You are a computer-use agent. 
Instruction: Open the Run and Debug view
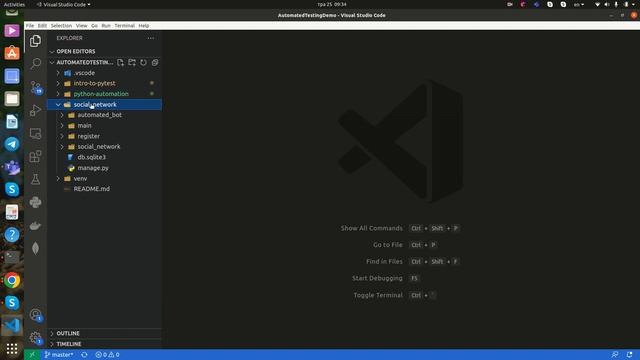[36, 110]
